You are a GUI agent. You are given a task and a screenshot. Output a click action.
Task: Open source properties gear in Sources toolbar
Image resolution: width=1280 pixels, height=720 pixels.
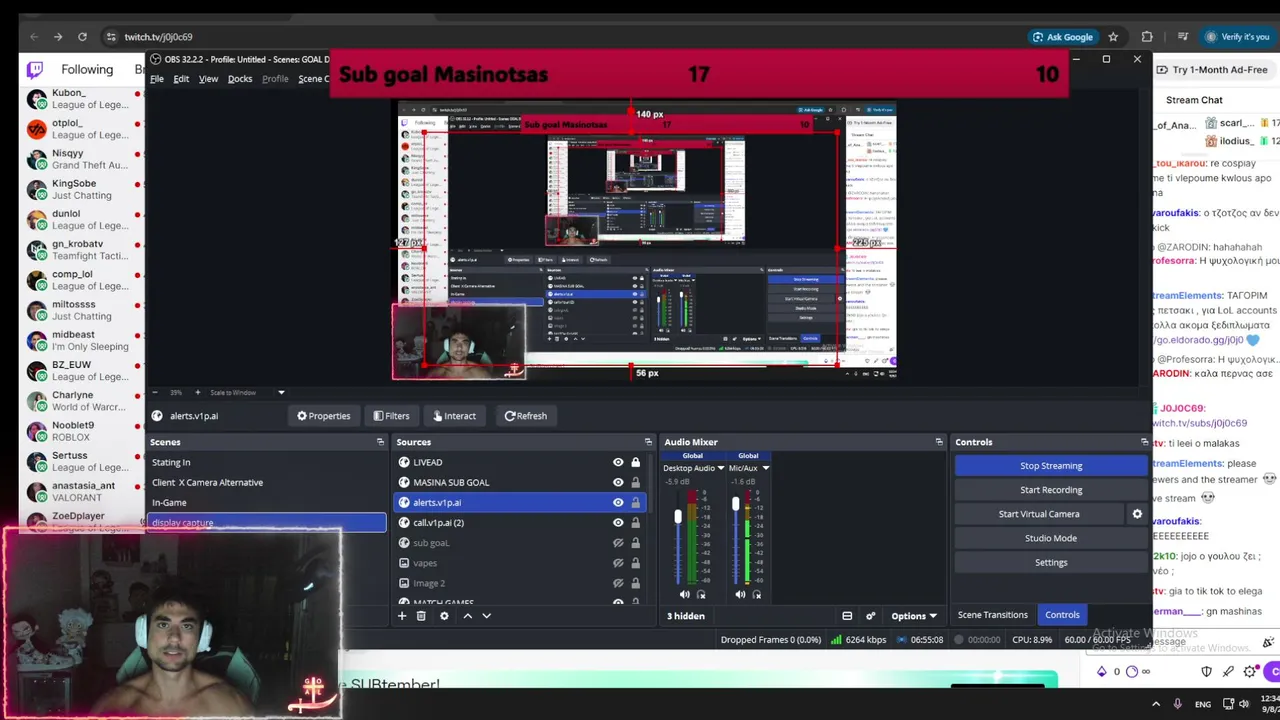(x=444, y=616)
